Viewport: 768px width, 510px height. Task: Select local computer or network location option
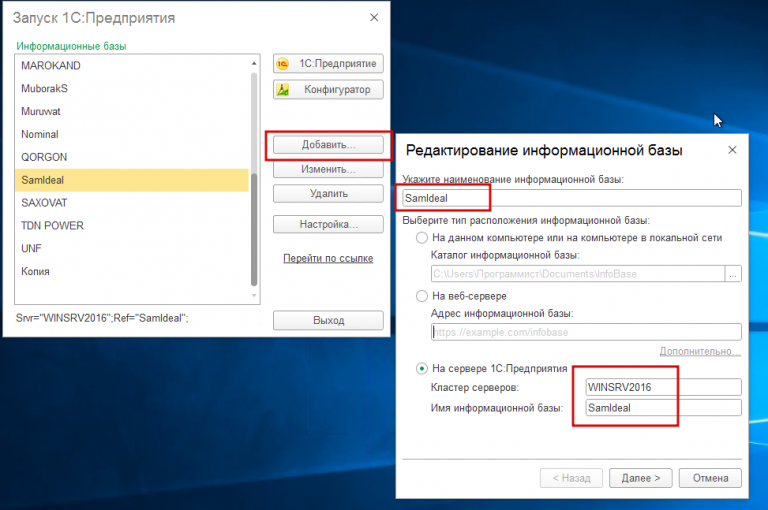422,238
